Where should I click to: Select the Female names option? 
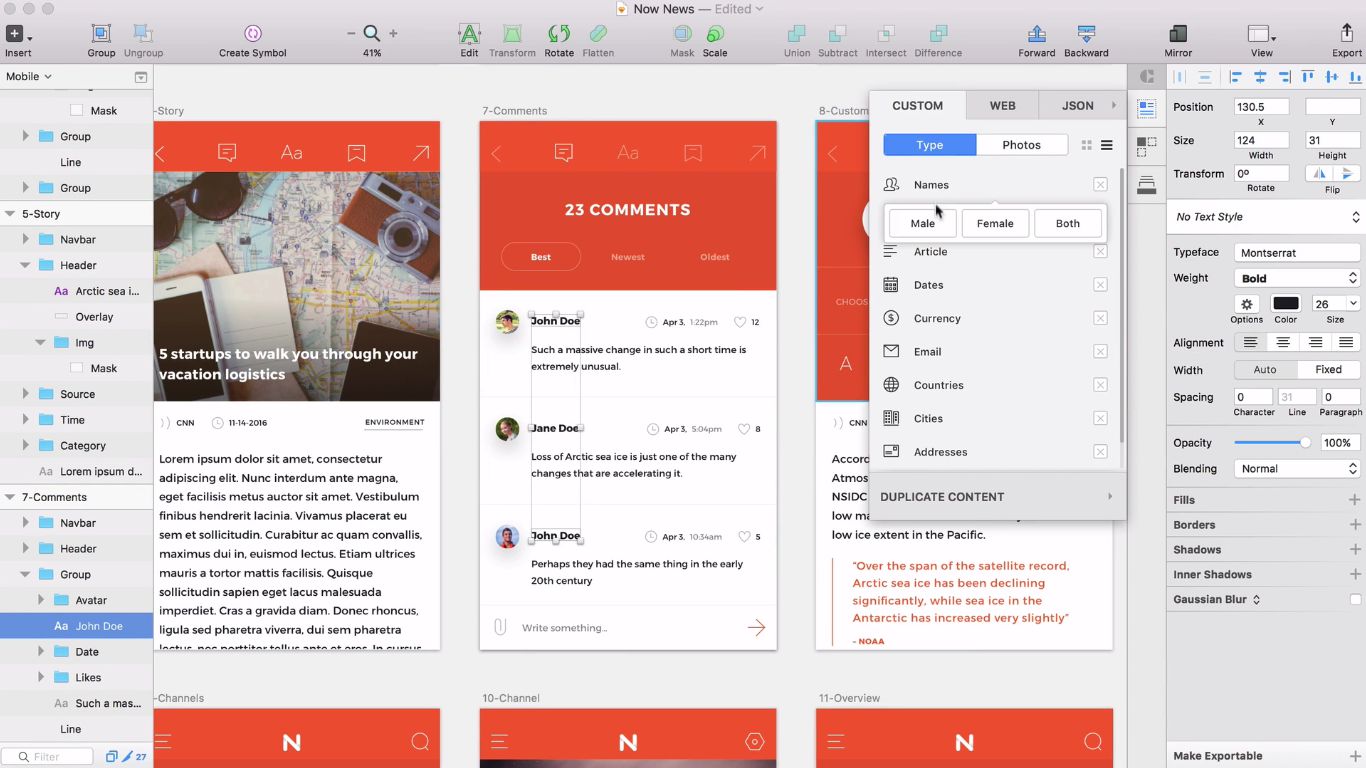[995, 224]
